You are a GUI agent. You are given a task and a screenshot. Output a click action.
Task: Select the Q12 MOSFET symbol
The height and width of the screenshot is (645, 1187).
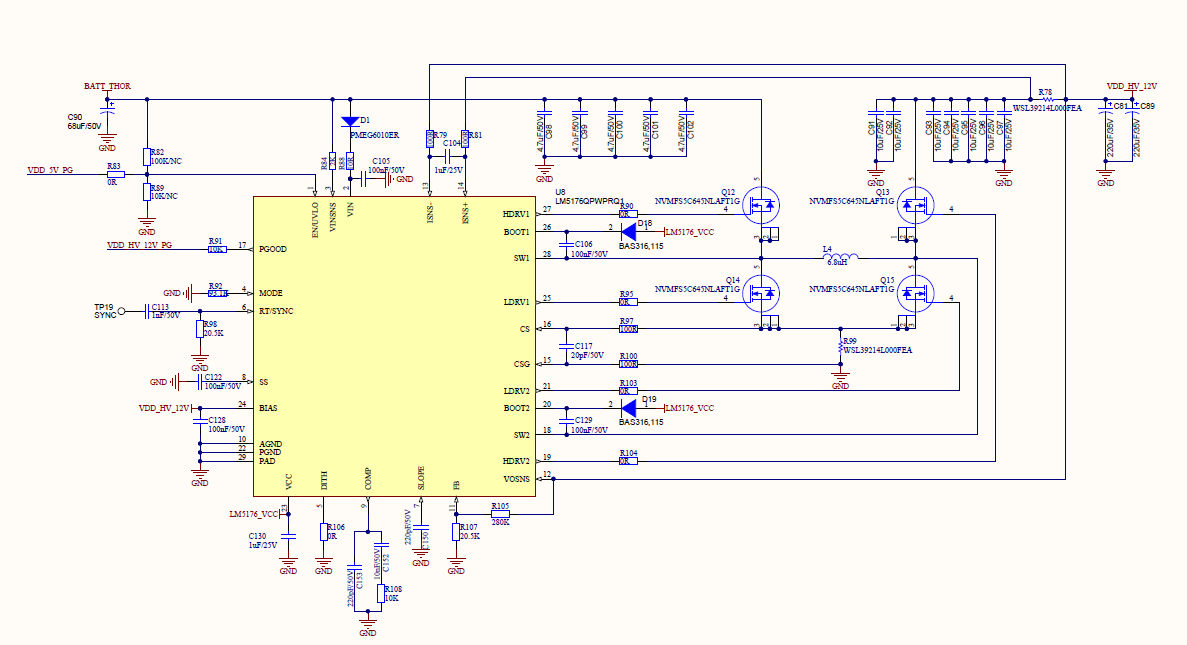pyautogui.click(x=762, y=205)
